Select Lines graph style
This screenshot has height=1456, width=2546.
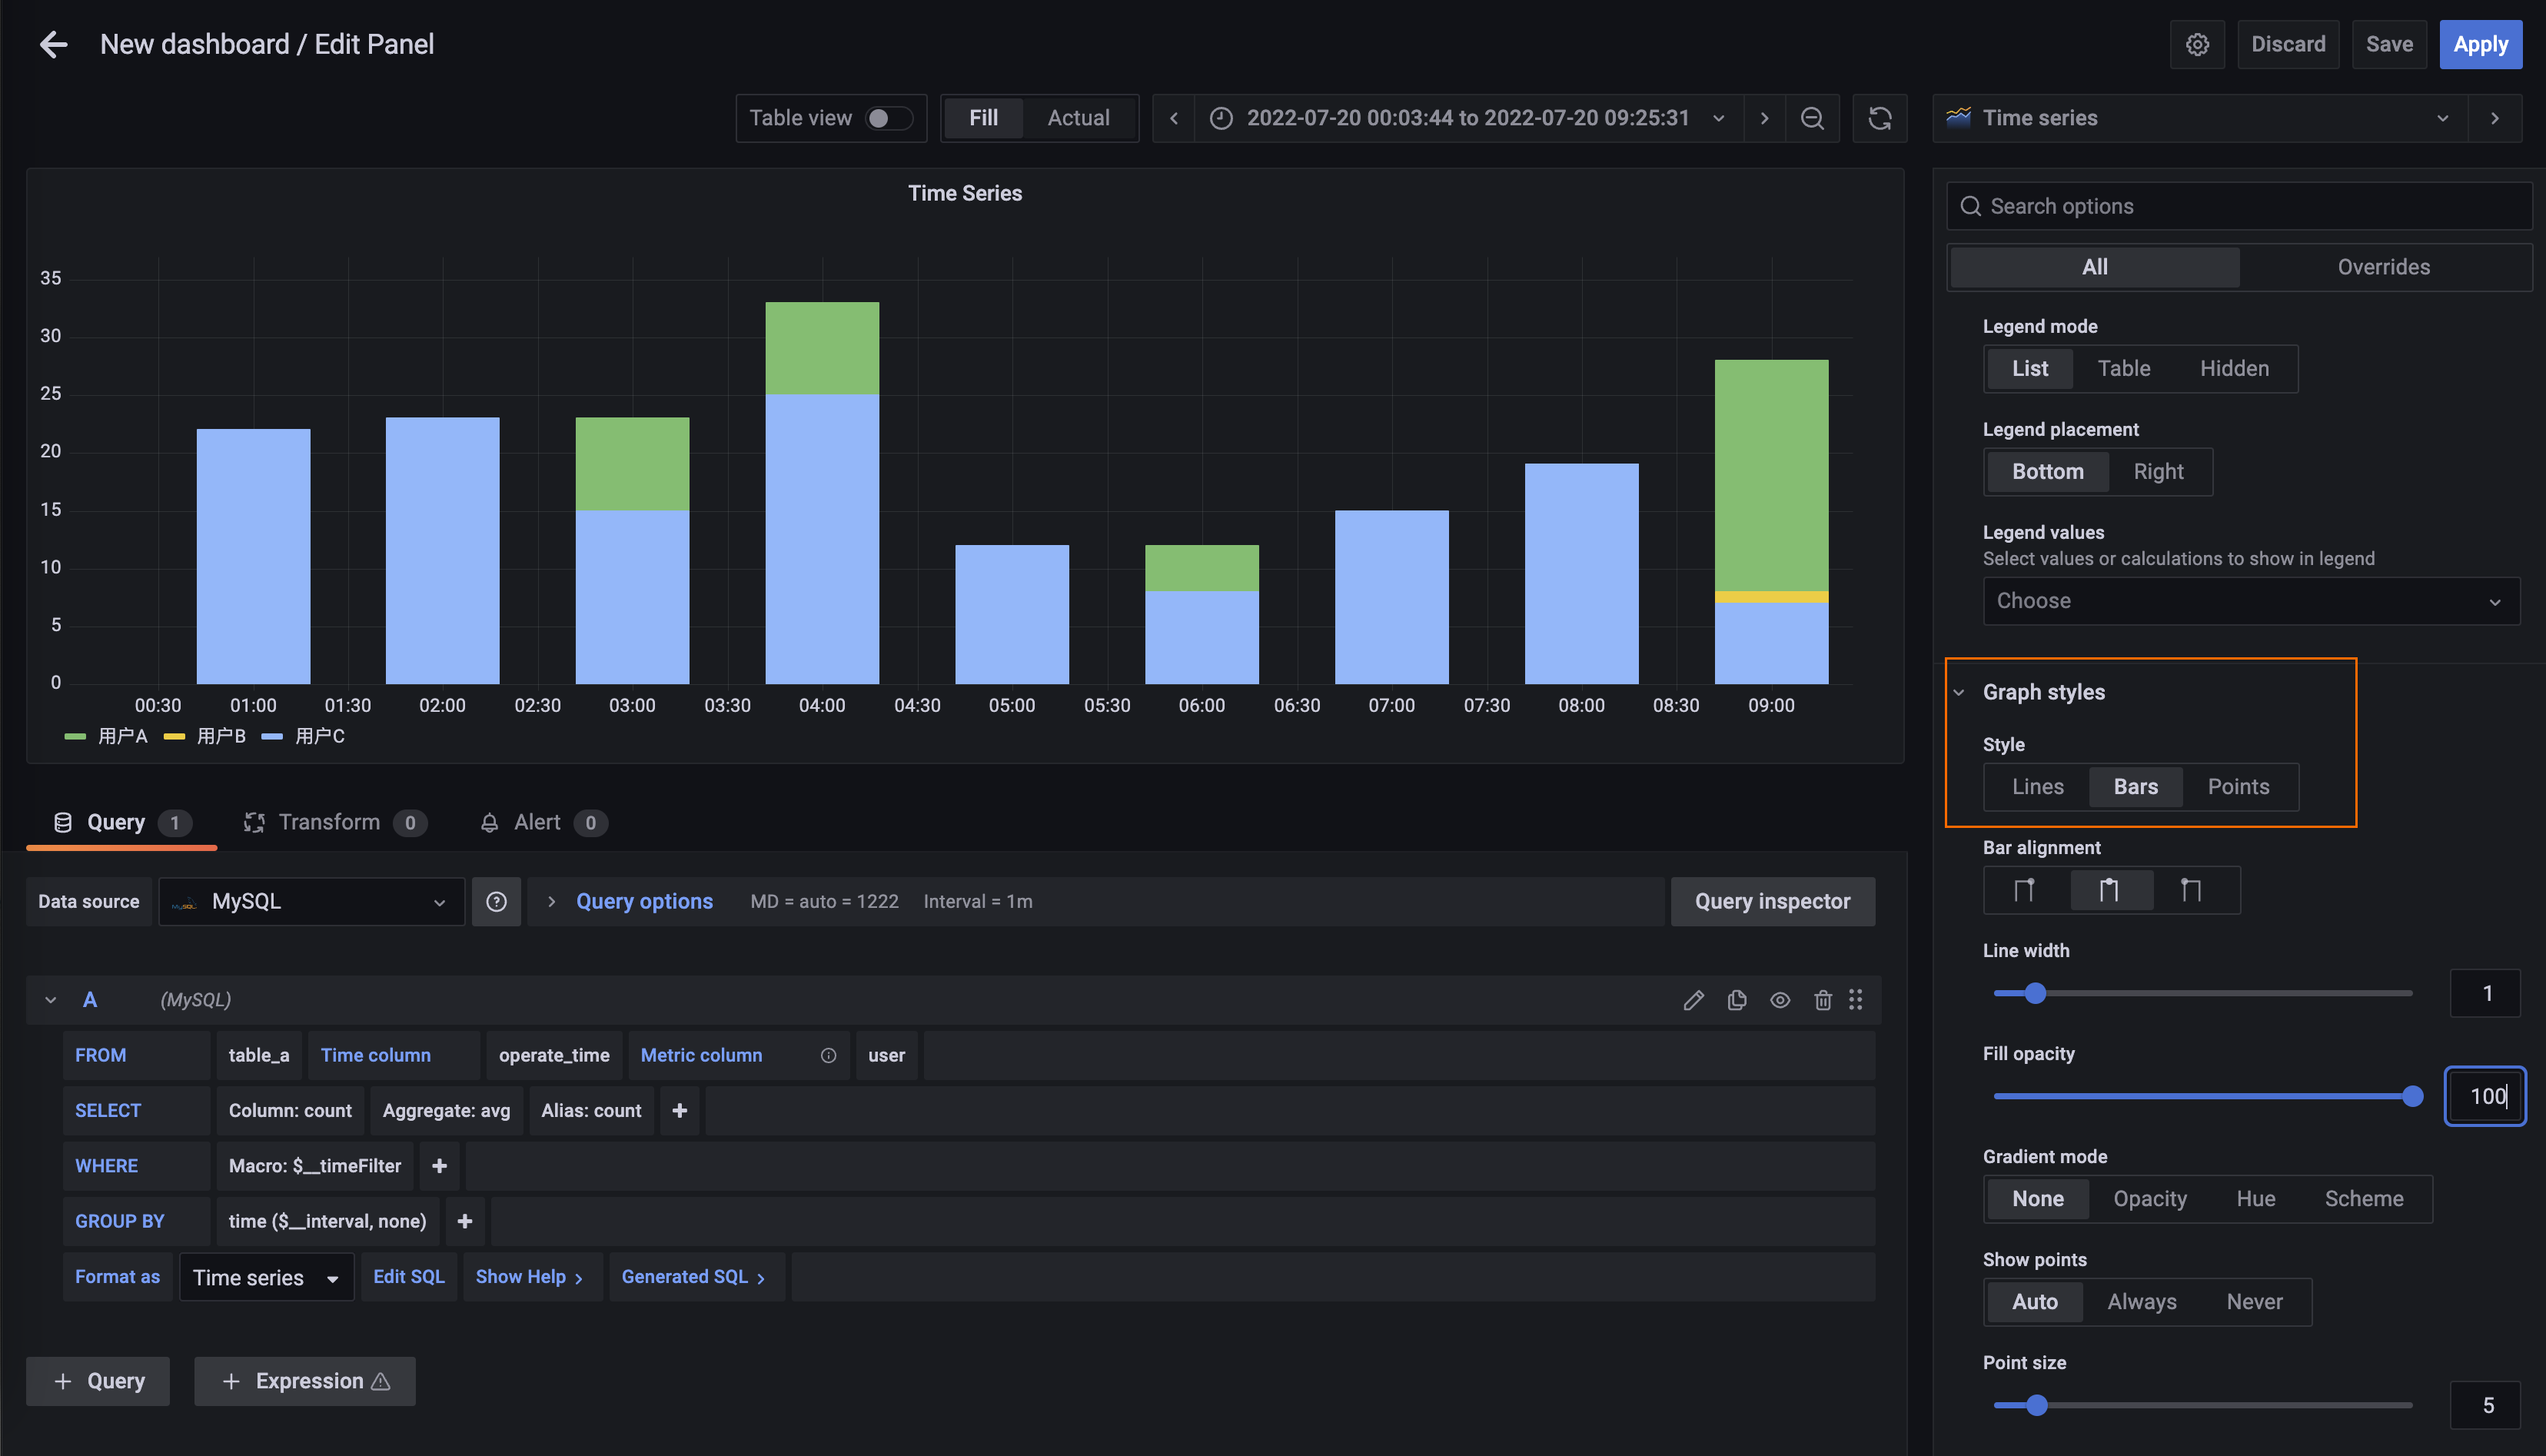2037,787
